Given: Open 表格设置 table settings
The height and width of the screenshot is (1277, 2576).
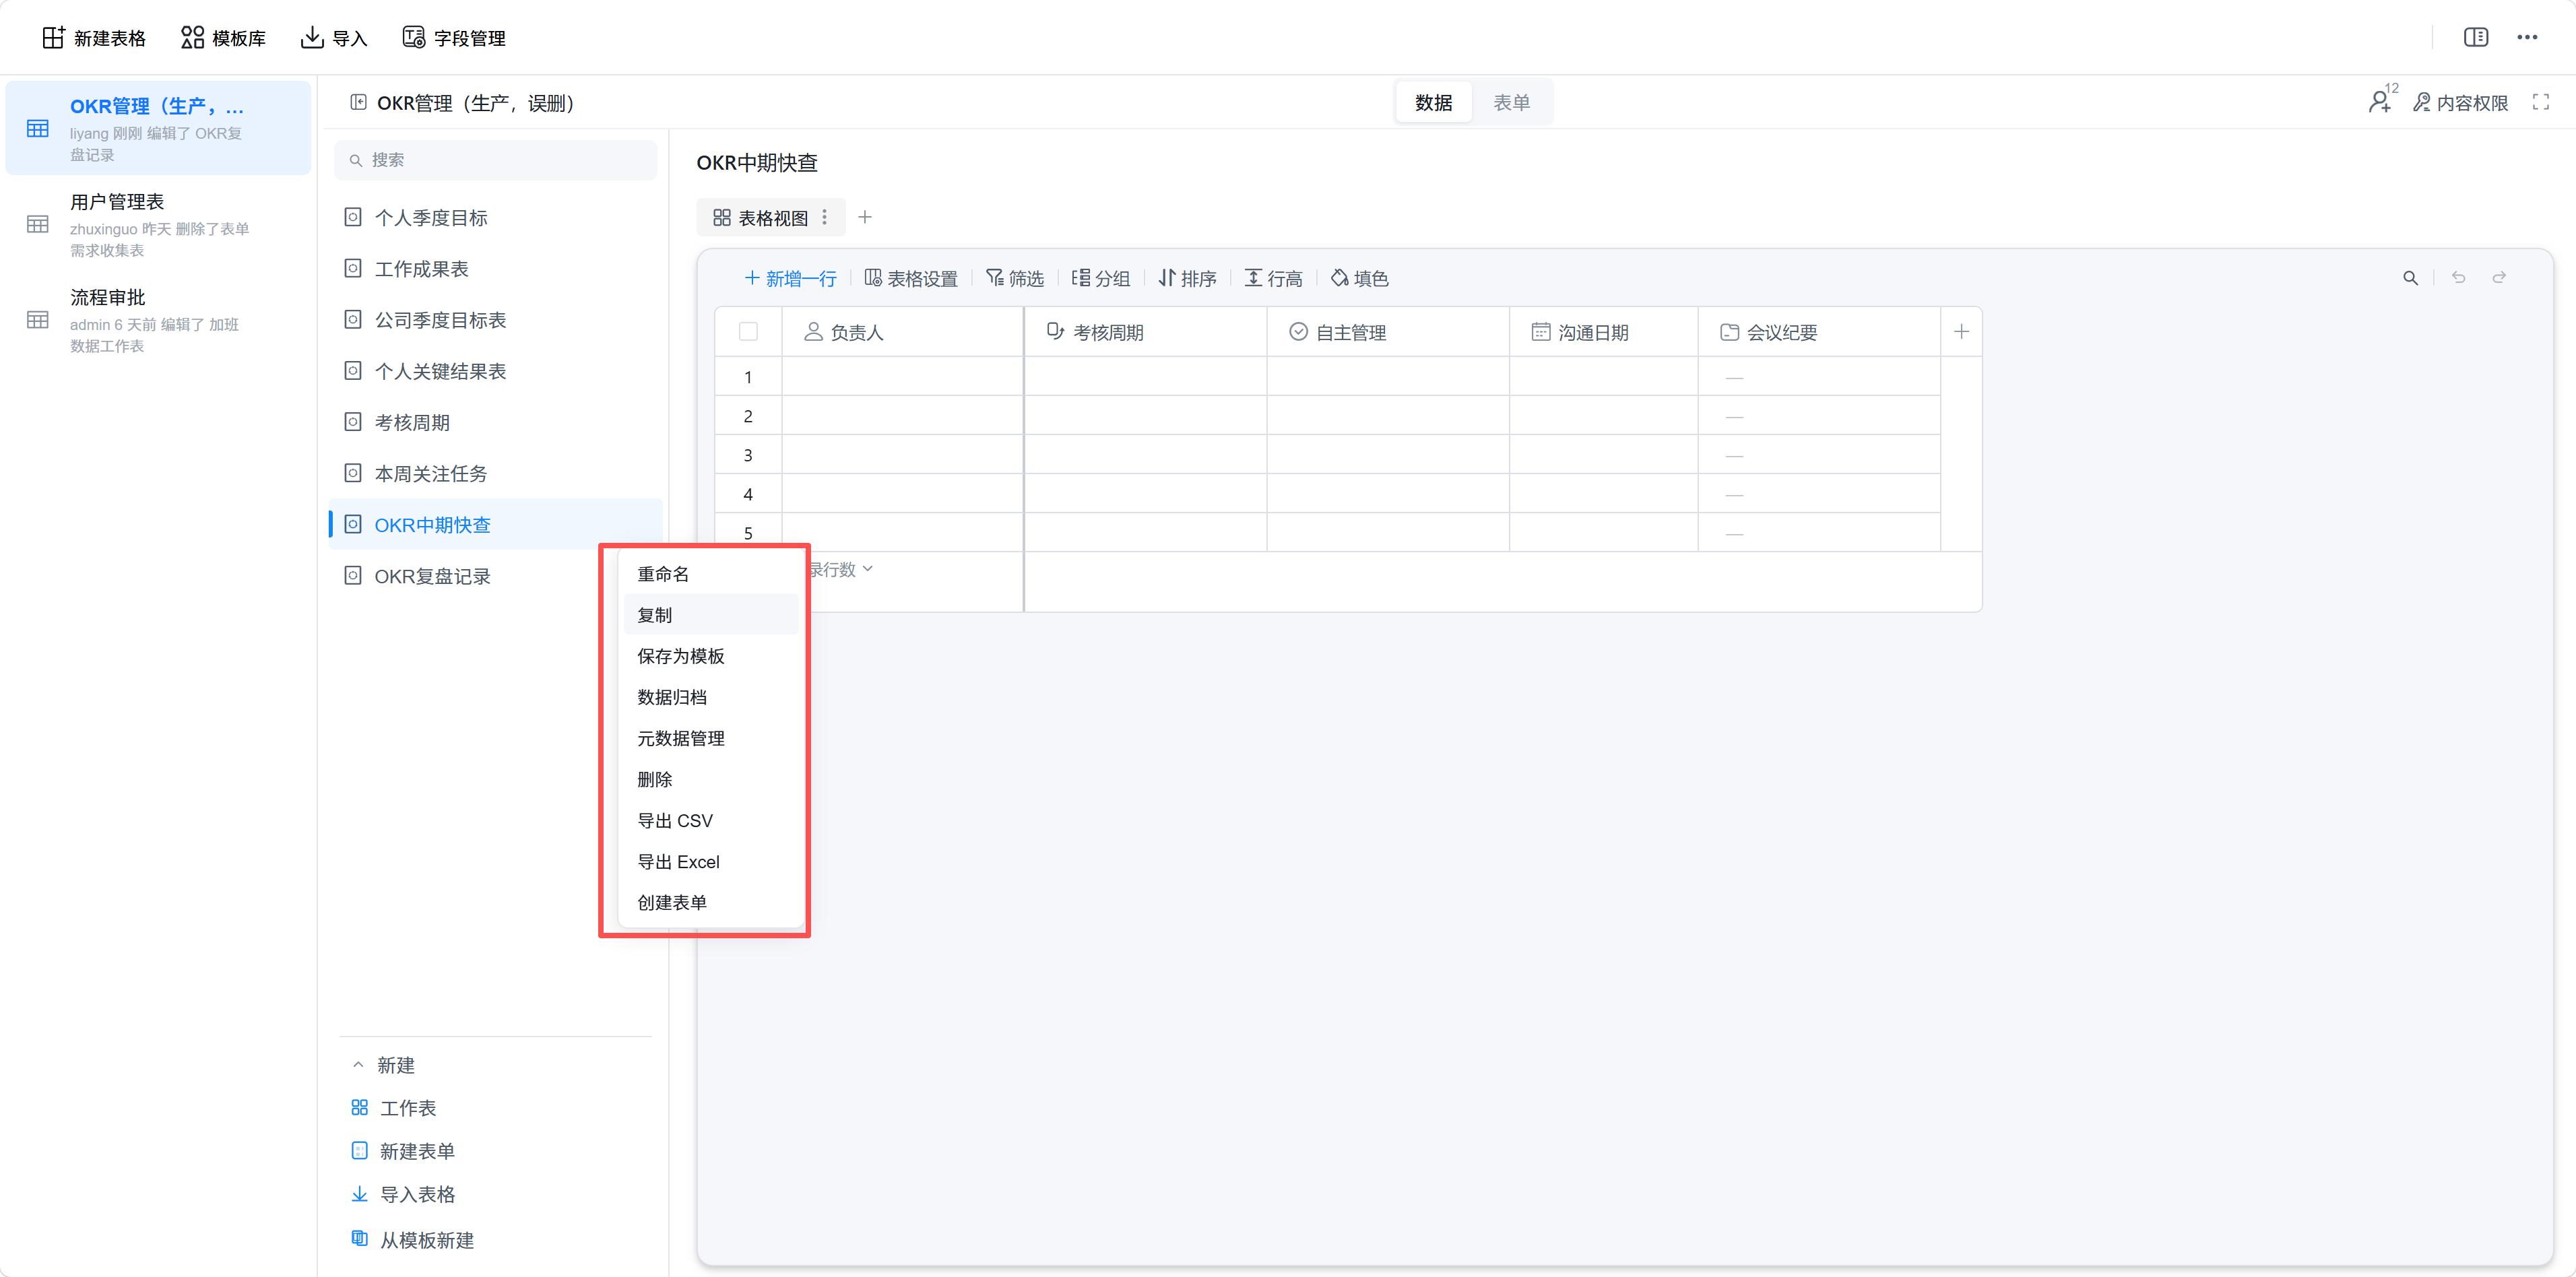Looking at the screenshot, I should coord(911,278).
